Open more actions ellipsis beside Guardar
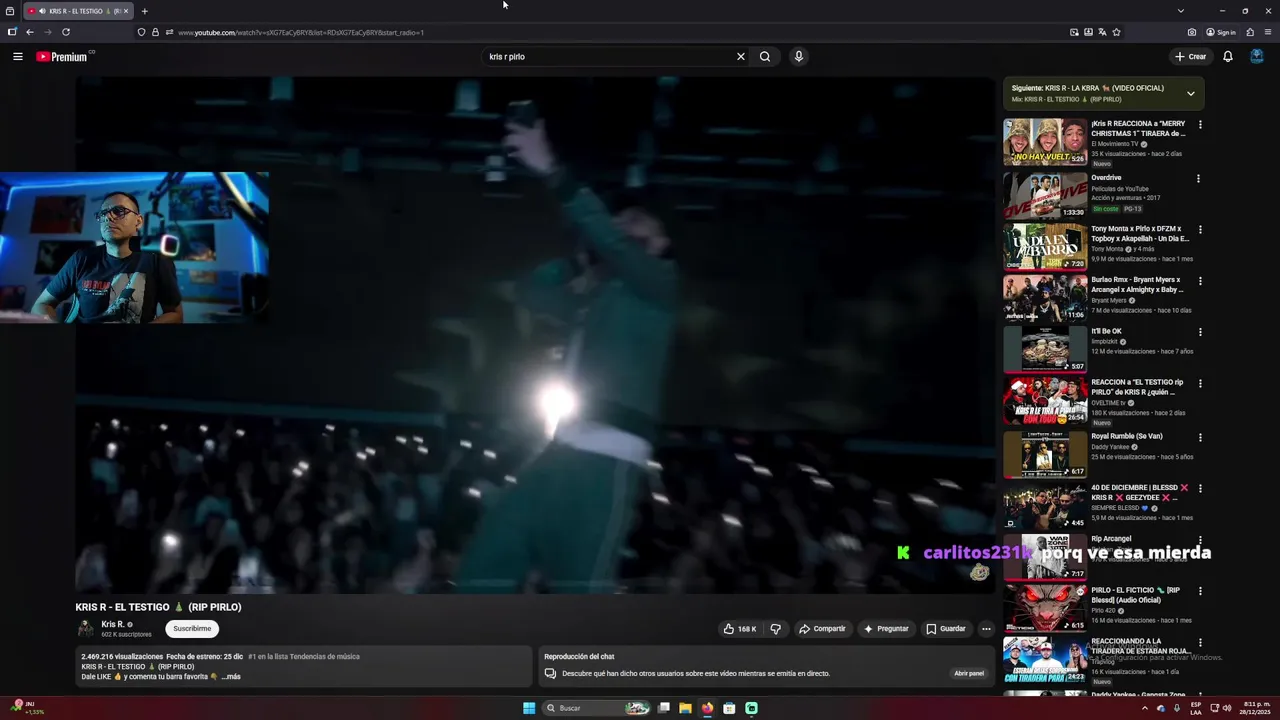Viewport: 1280px width, 720px height. tap(986, 629)
